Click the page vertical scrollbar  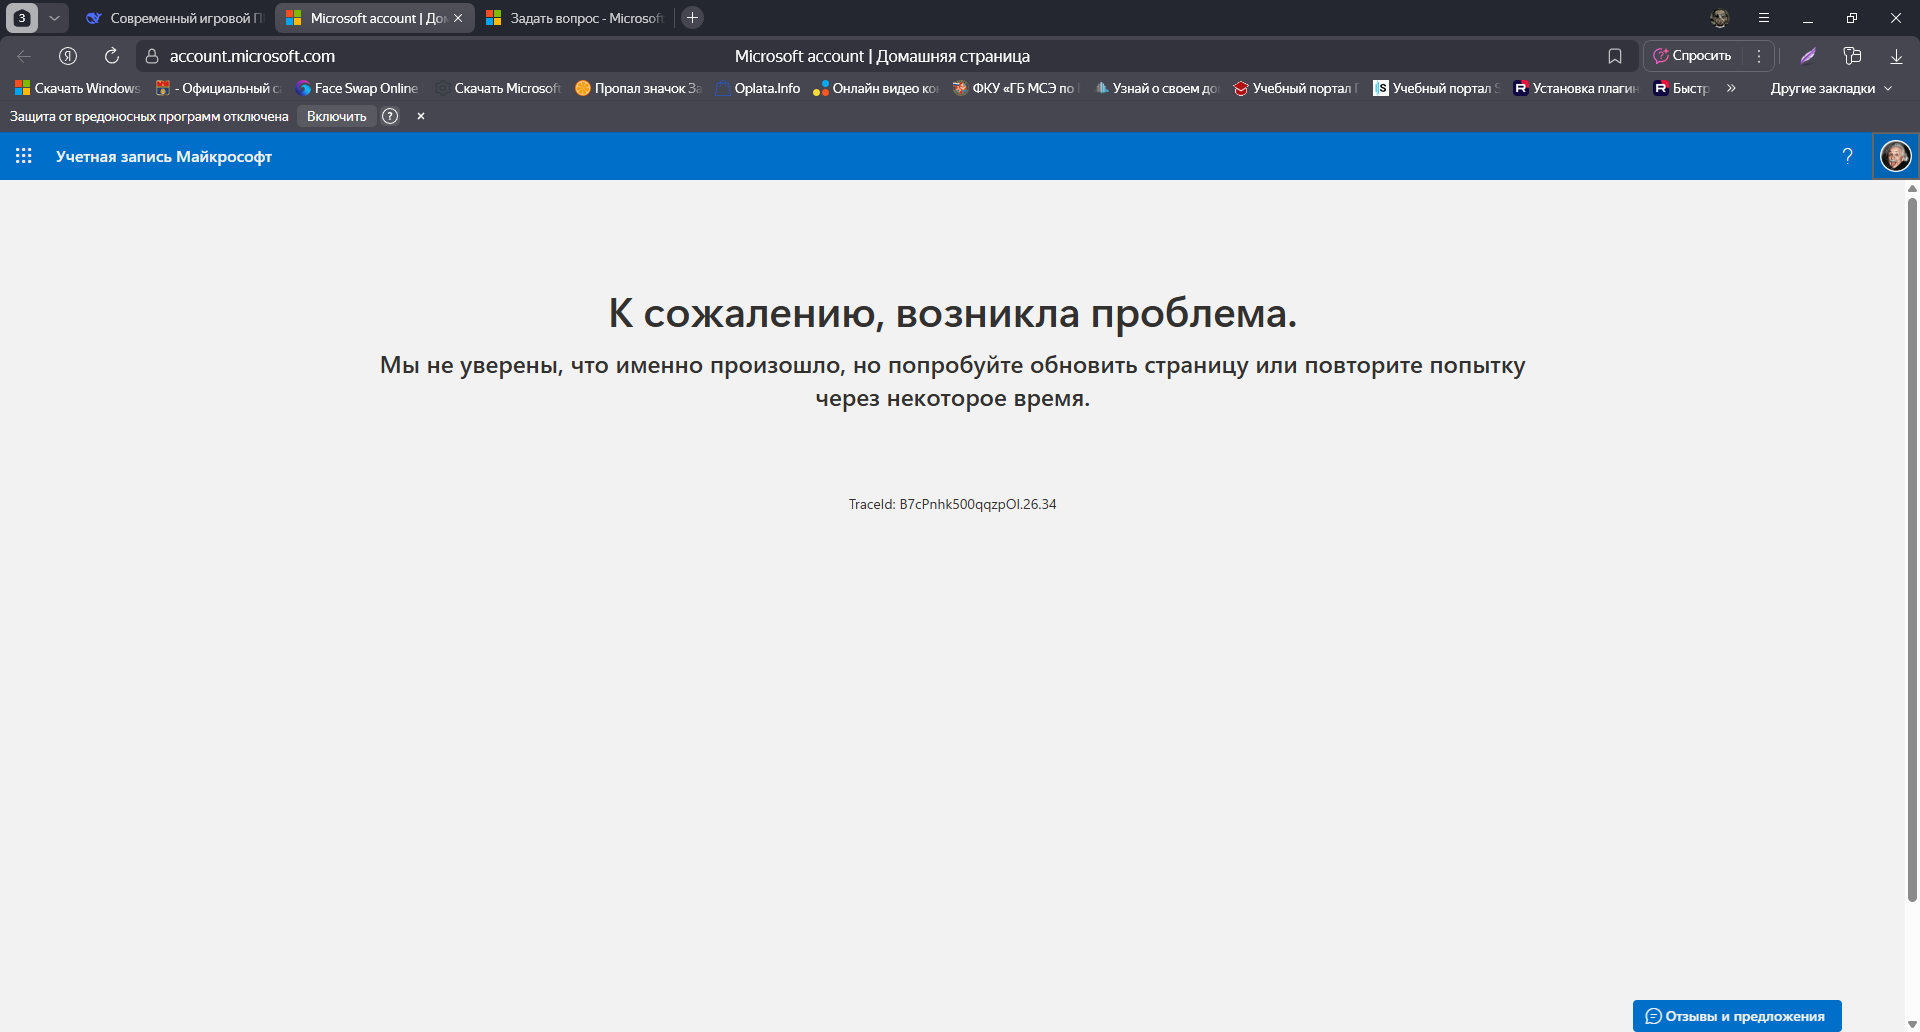(x=1912, y=550)
